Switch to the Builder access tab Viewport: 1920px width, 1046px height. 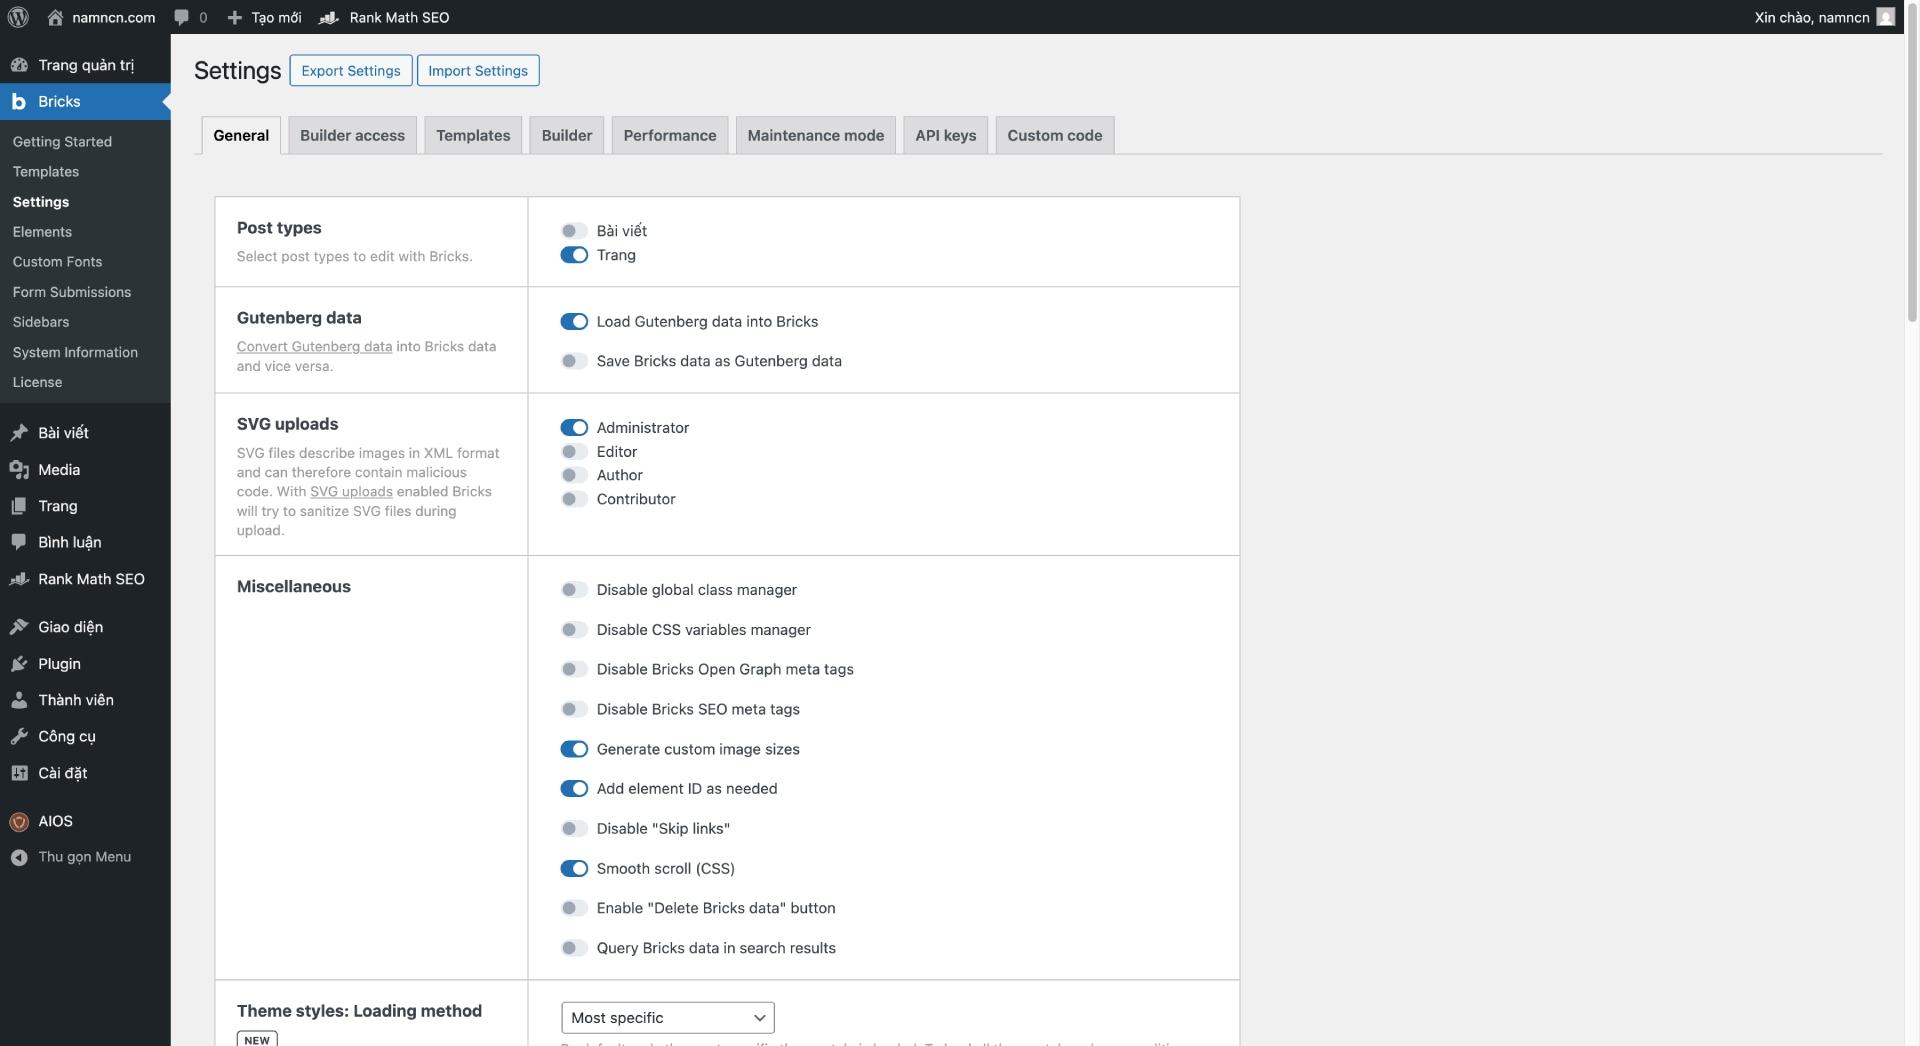coord(352,135)
